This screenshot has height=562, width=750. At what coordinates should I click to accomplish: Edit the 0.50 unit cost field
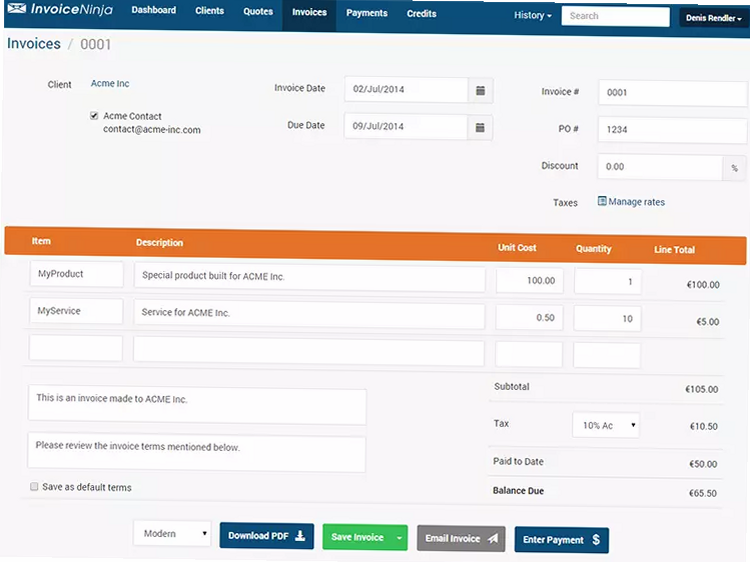(x=529, y=318)
